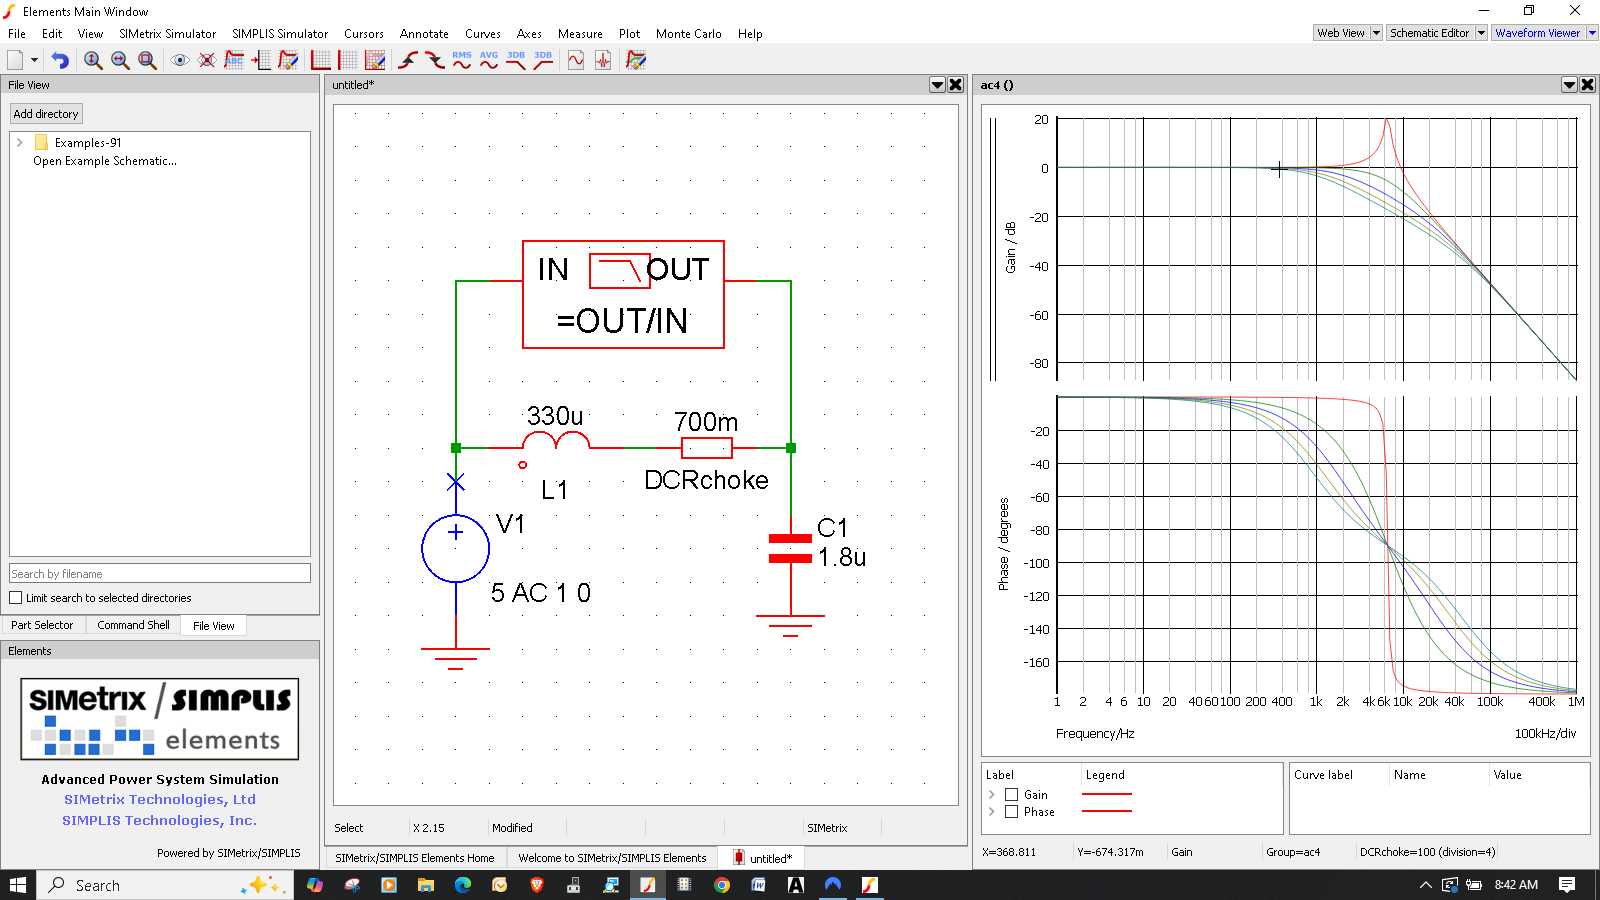This screenshot has width=1600, height=900.
Task: Select the zoom box magnifier icon
Action: (147, 60)
